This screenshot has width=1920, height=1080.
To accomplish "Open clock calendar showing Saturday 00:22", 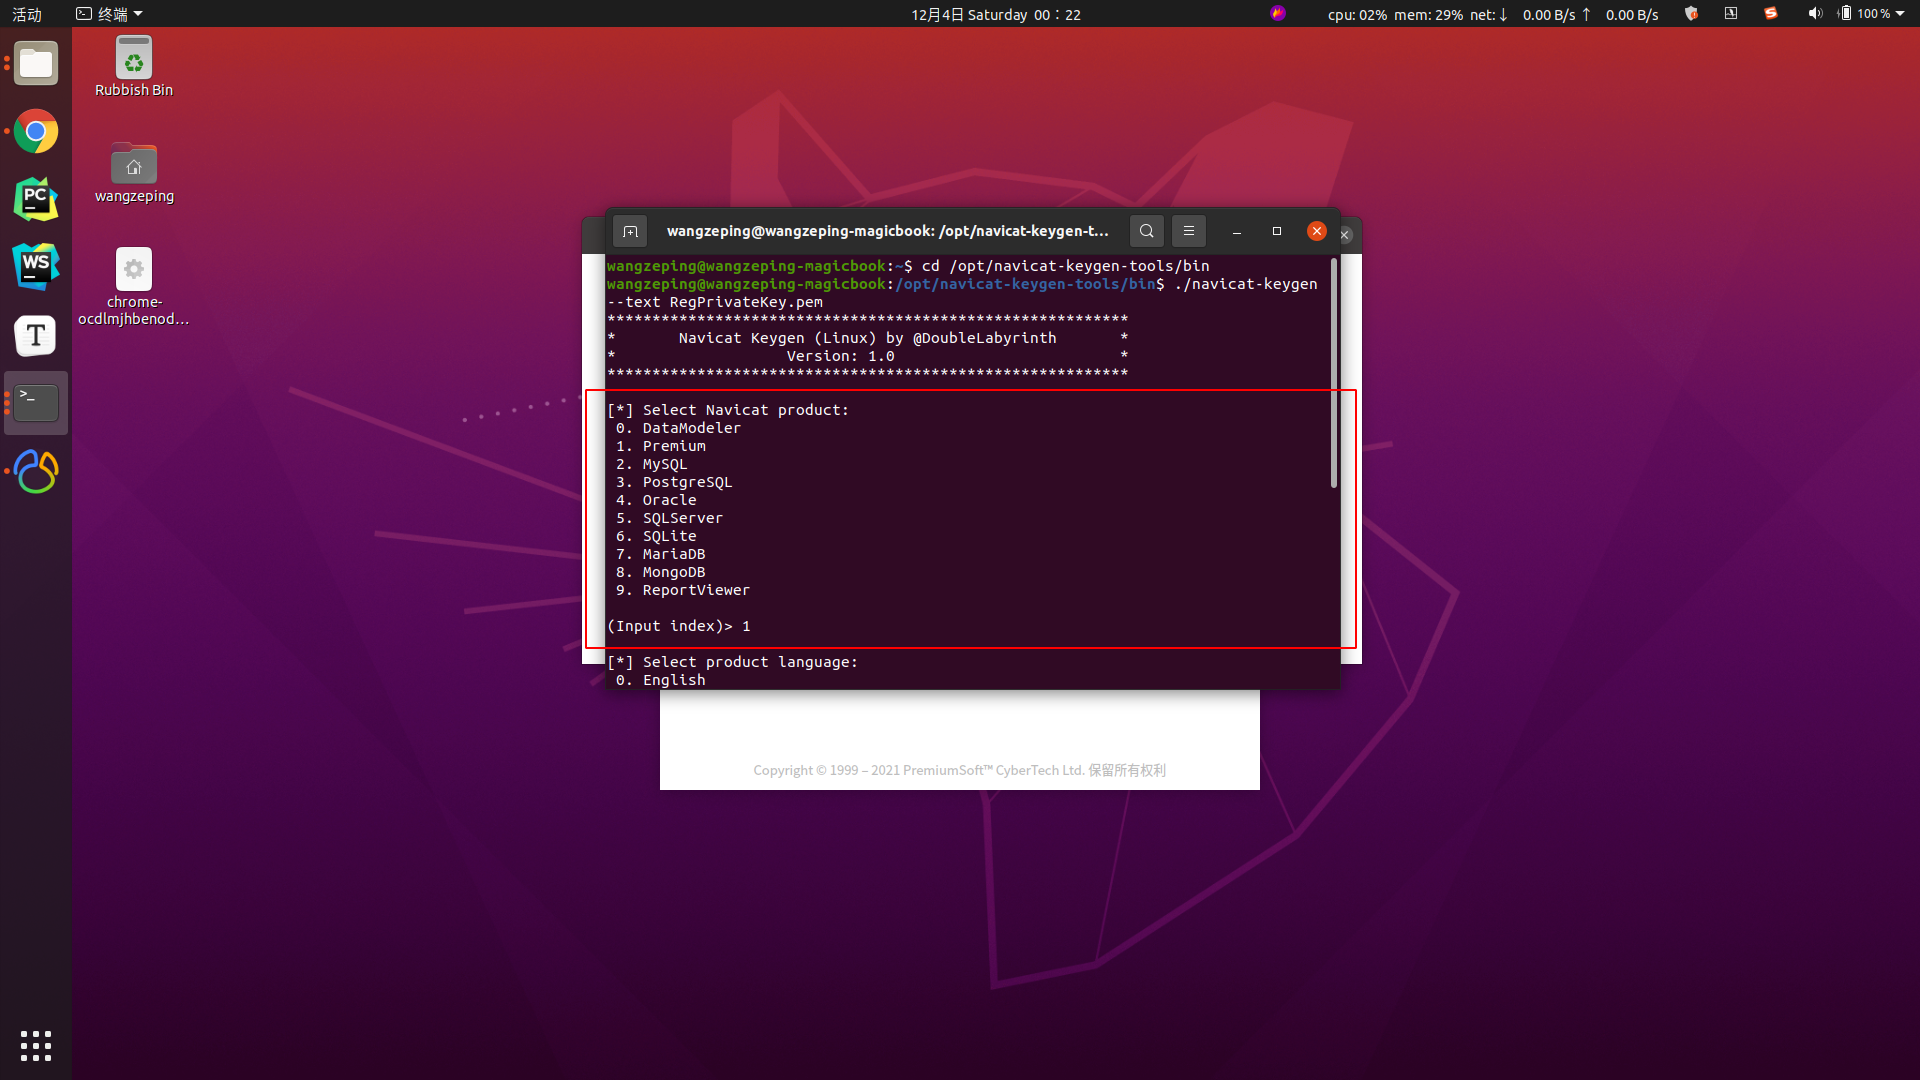I will pyautogui.click(x=995, y=14).
